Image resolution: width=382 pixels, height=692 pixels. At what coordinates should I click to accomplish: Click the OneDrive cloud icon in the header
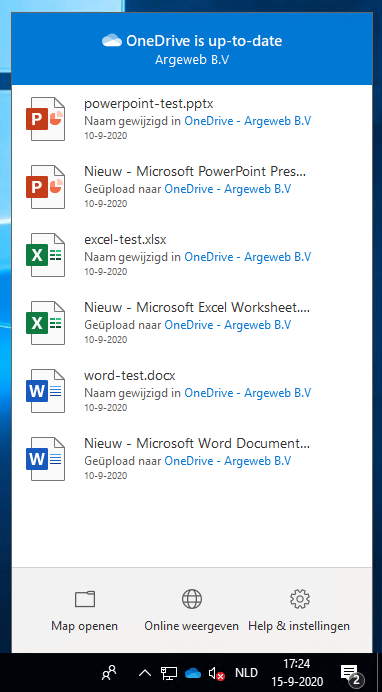click(x=112, y=41)
